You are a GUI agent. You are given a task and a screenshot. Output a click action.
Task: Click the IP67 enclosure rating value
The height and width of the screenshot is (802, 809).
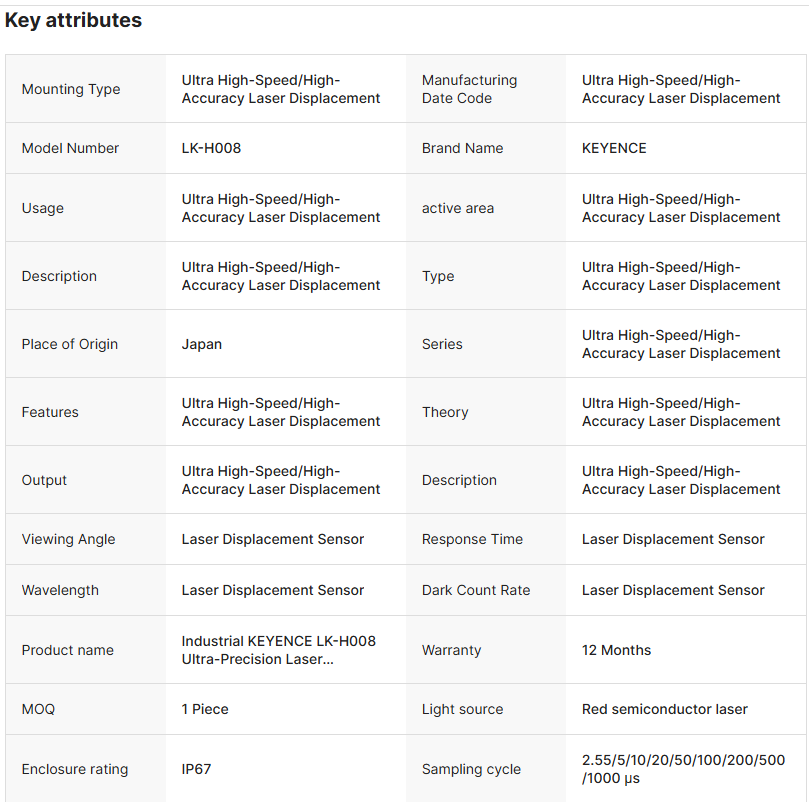tap(196, 769)
